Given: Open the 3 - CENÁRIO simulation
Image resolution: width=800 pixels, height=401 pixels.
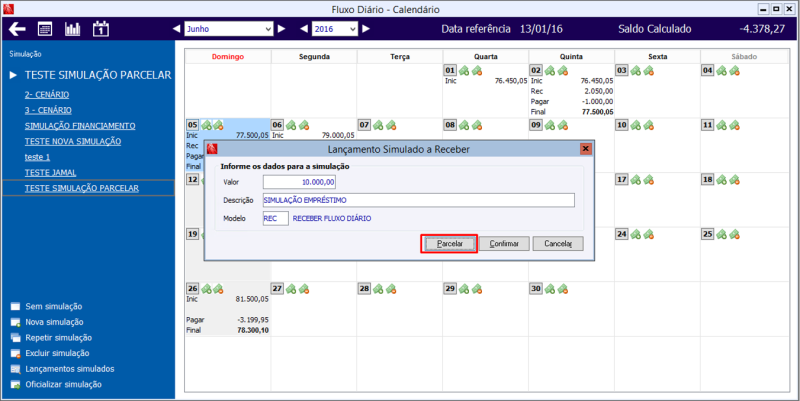Looking at the screenshot, I should tap(48, 110).
